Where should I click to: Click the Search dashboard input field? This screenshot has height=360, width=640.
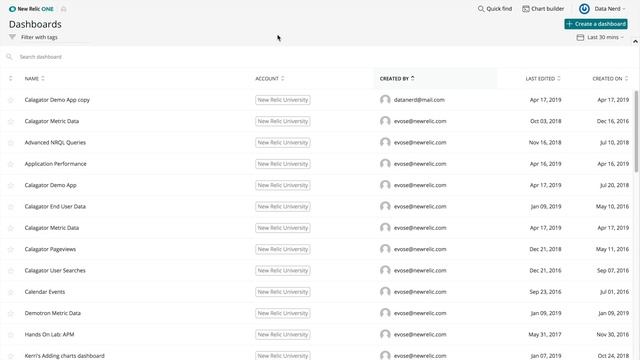pyautogui.click(x=318, y=57)
